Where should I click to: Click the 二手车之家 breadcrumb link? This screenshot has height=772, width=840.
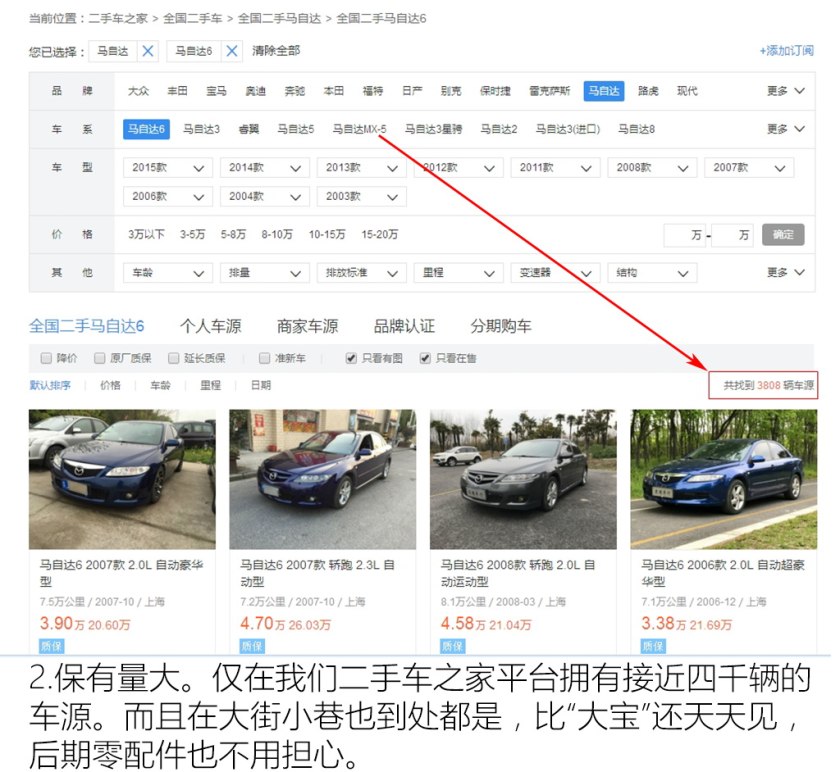point(118,19)
